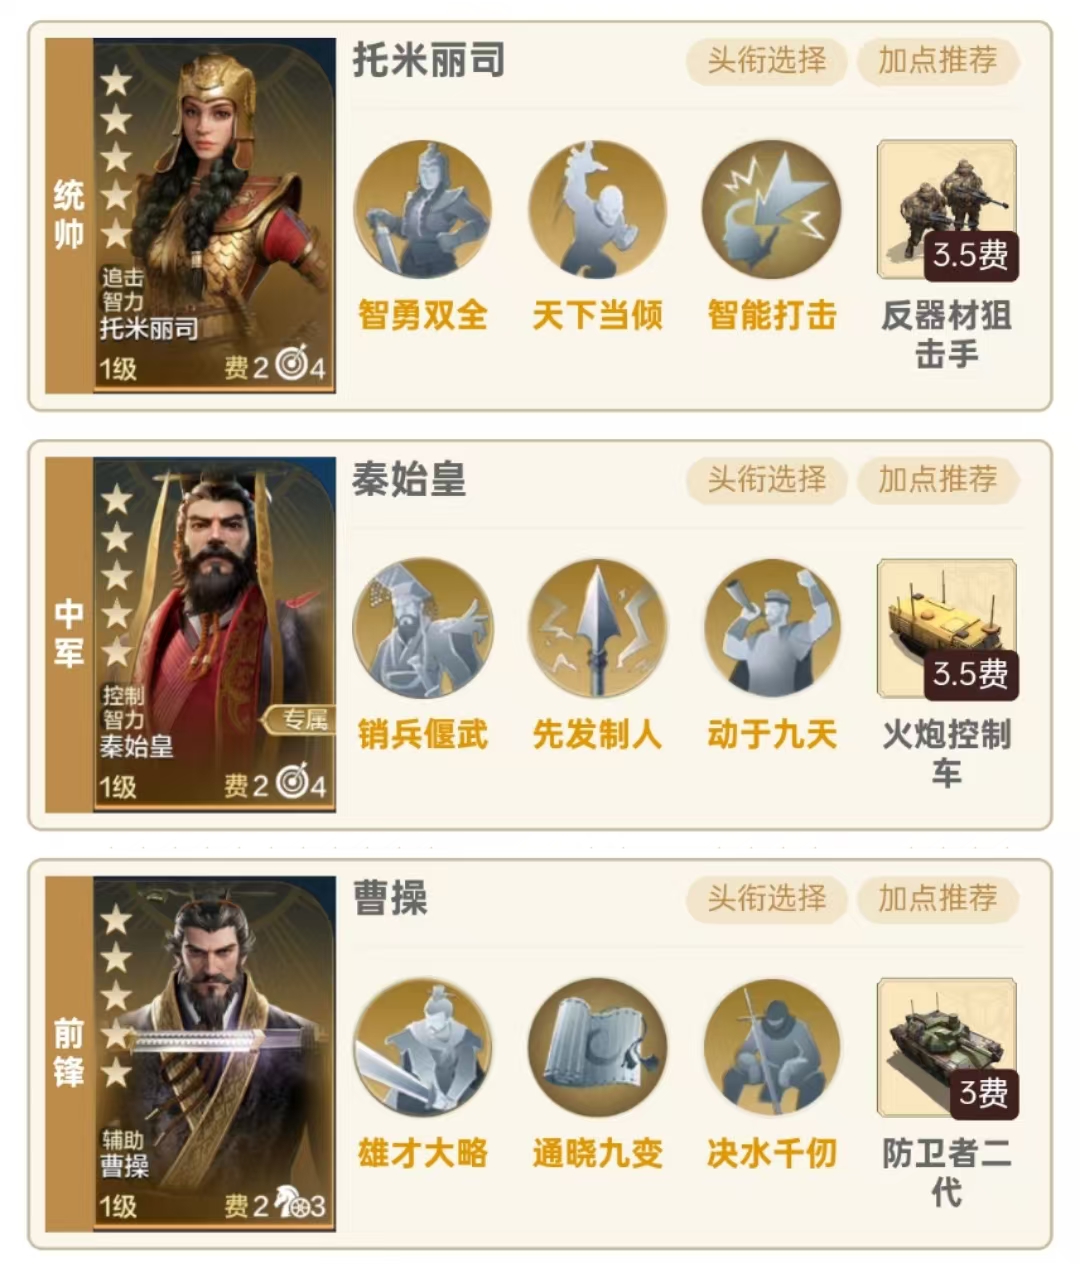Image resolution: width=1080 pixels, height=1264 pixels.
Task: Open 头衔选择 for 托米丽司
Action: 767,61
